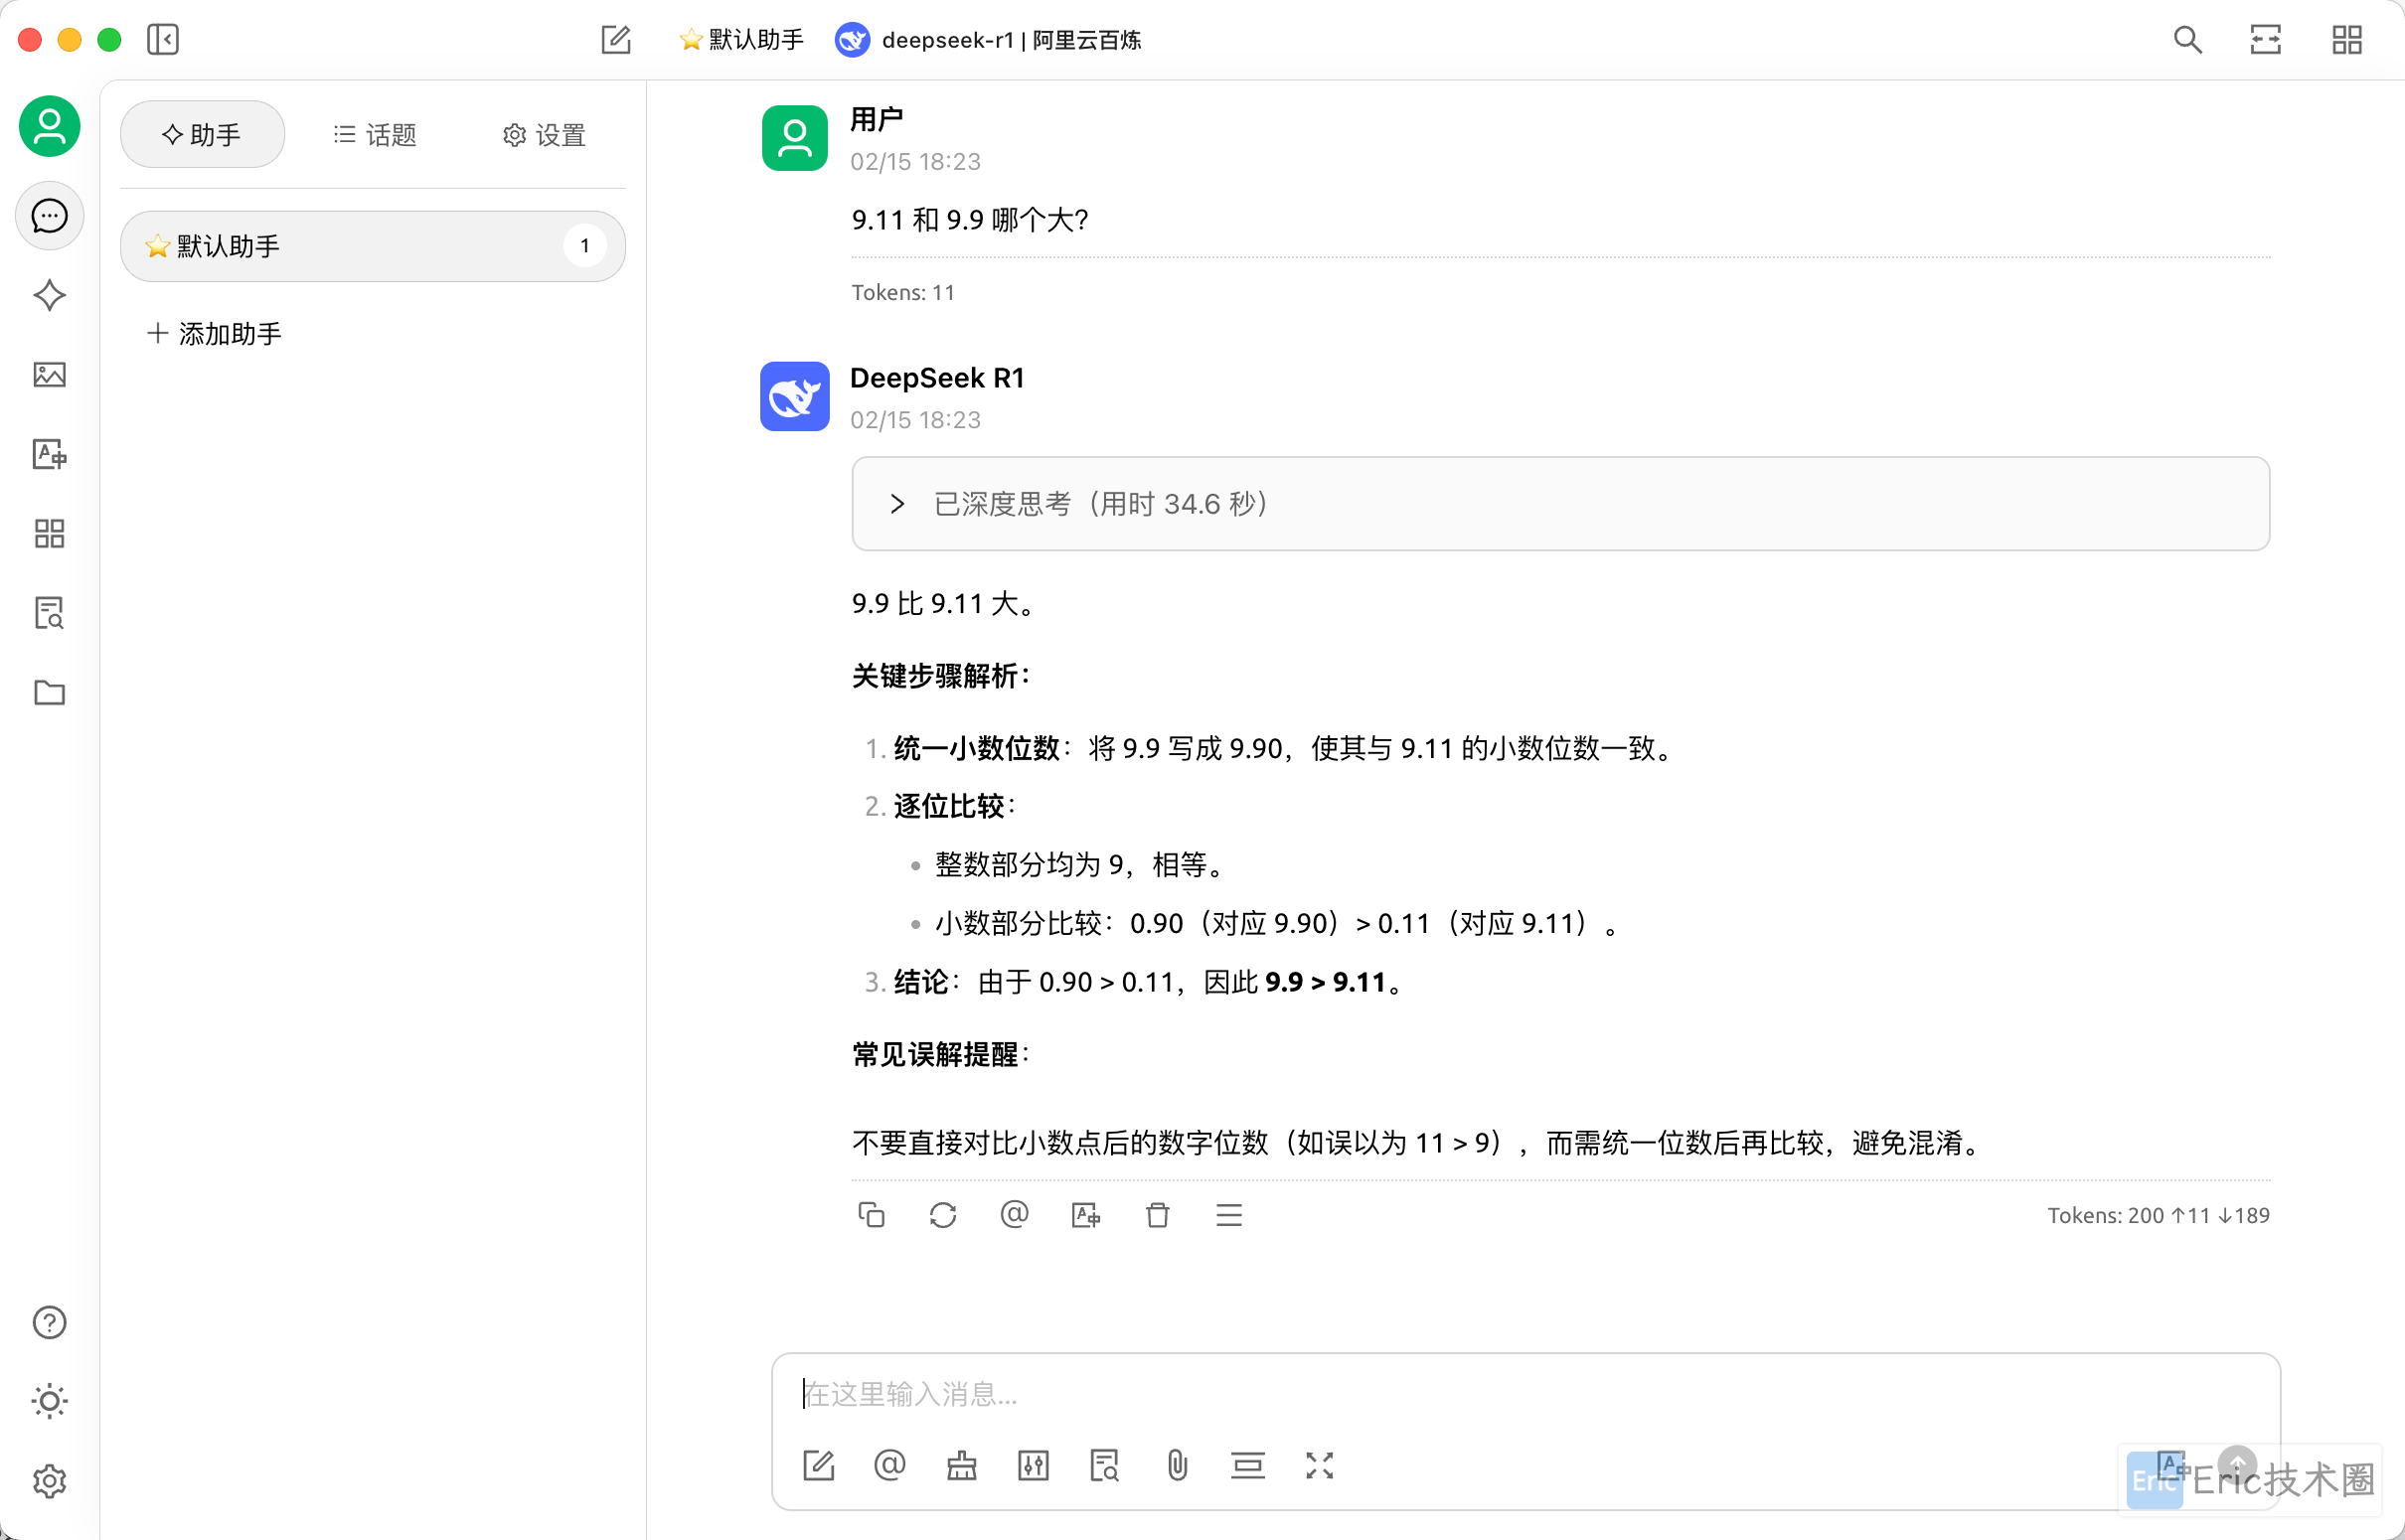The width and height of the screenshot is (2405, 1540).
Task: Open the knowledge base sidebar icon
Action: 49,613
